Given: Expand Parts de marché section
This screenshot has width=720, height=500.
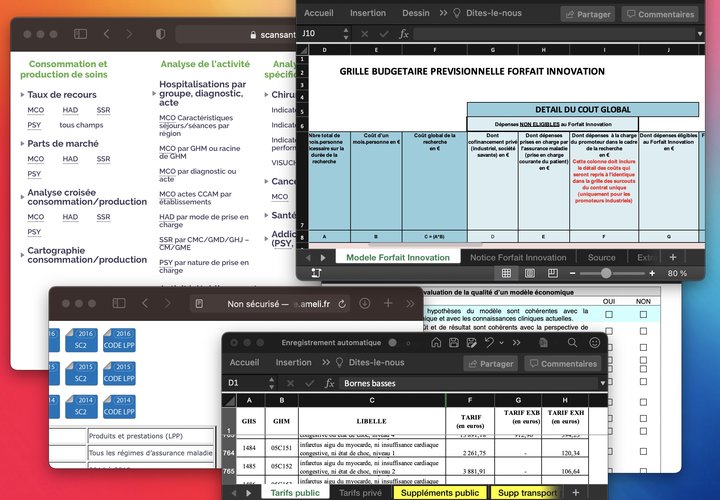Looking at the screenshot, I should point(22,143).
